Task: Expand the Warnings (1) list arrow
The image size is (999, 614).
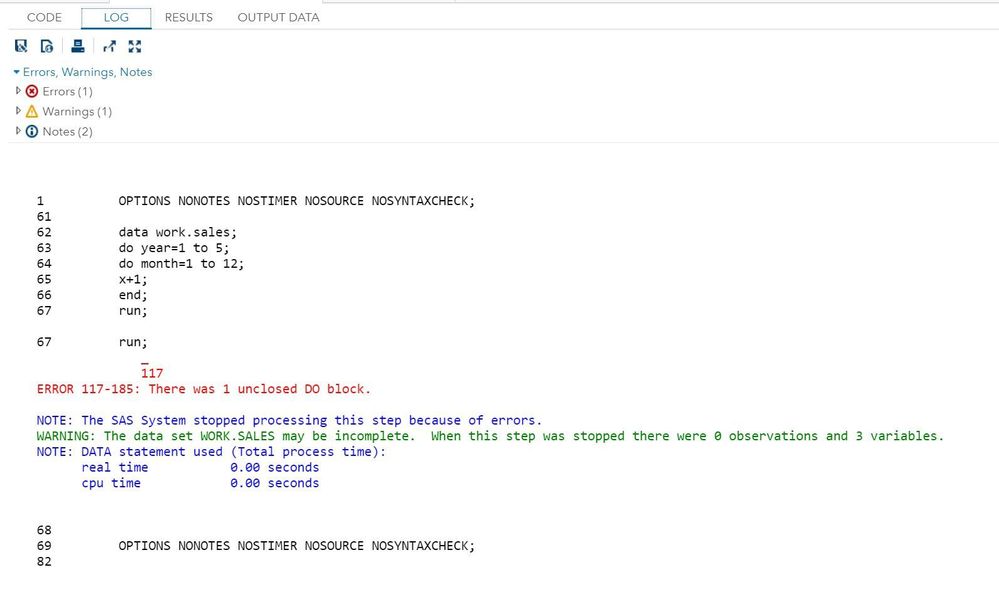Action: [x=18, y=111]
